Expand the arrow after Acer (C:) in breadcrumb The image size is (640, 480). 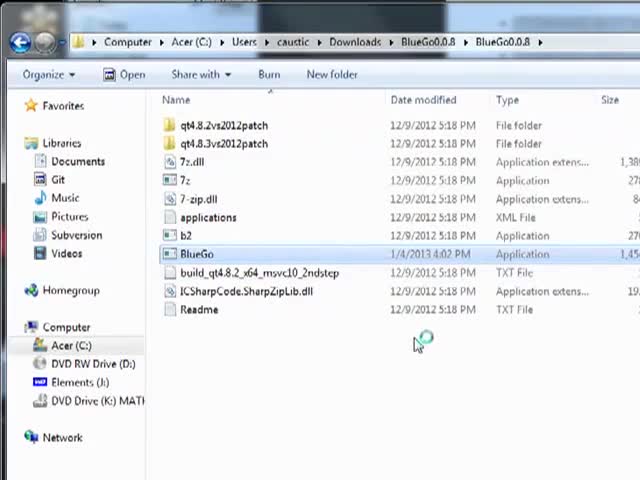(222, 42)
